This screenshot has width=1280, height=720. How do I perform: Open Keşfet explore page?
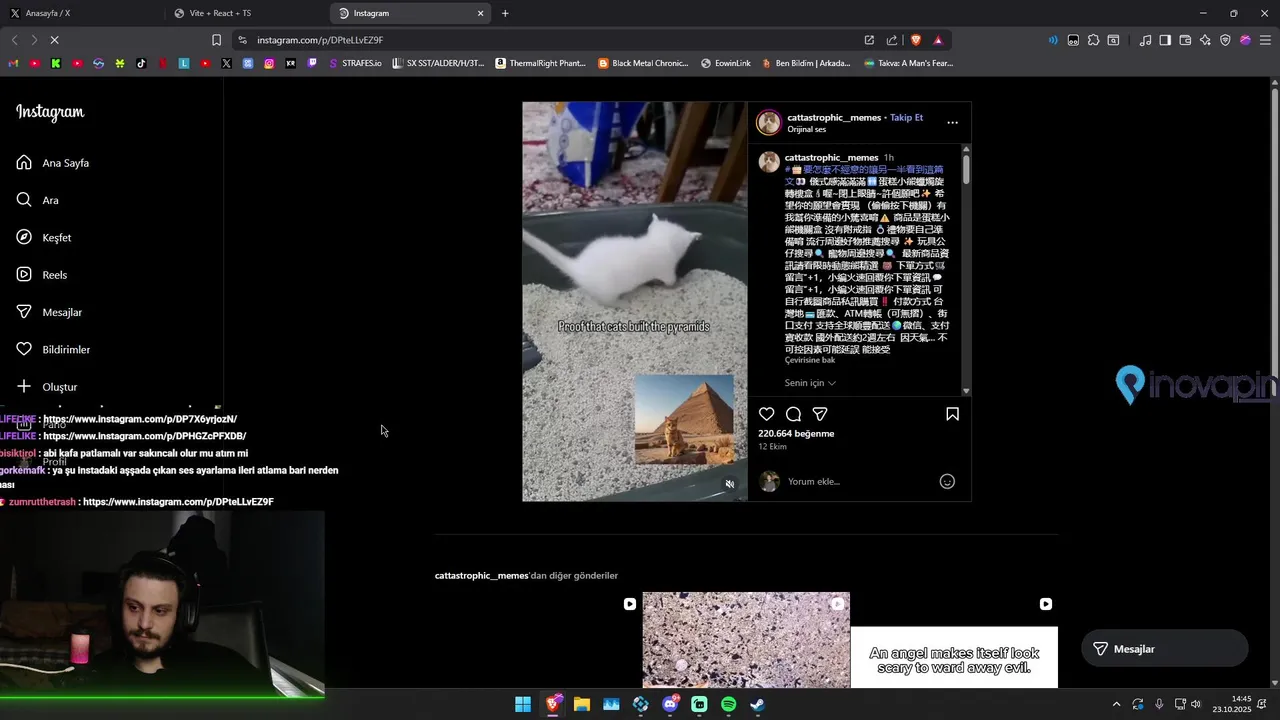(44, 238)
